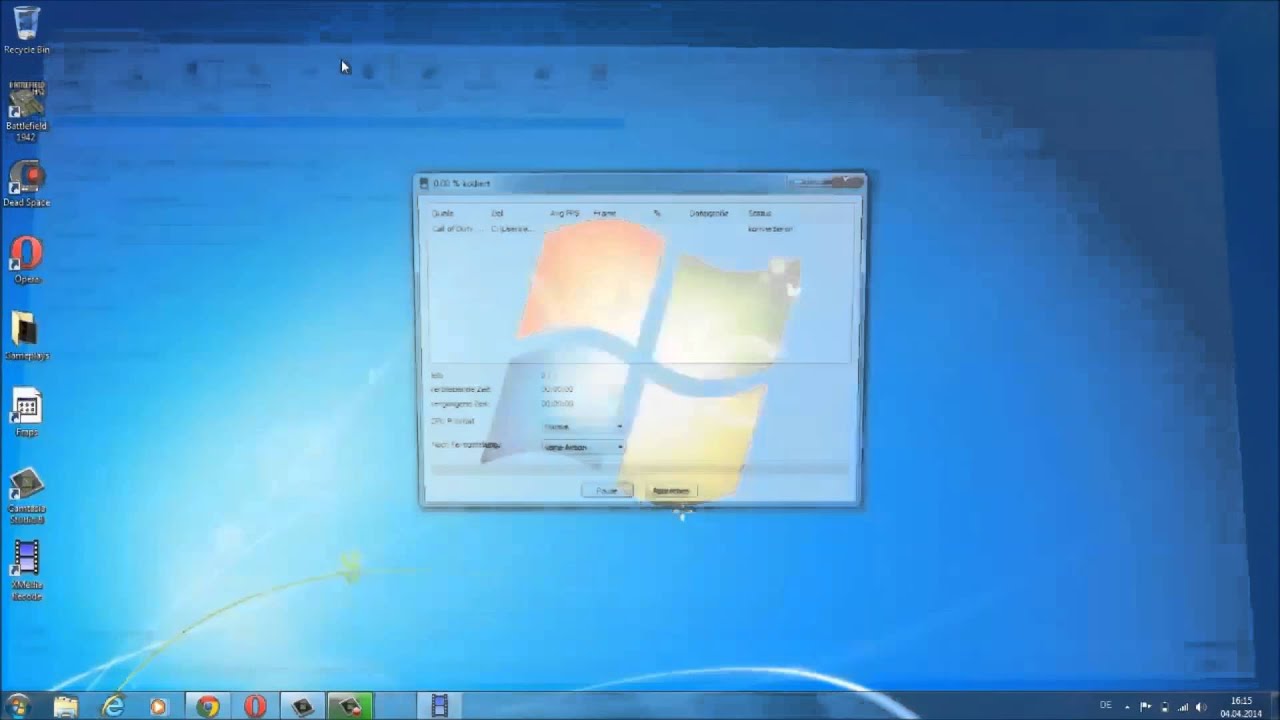This screenshot has width=1280, height=720.
Task: Open Windows Explorer from the taskbar
Action: (x=65, y=706)
